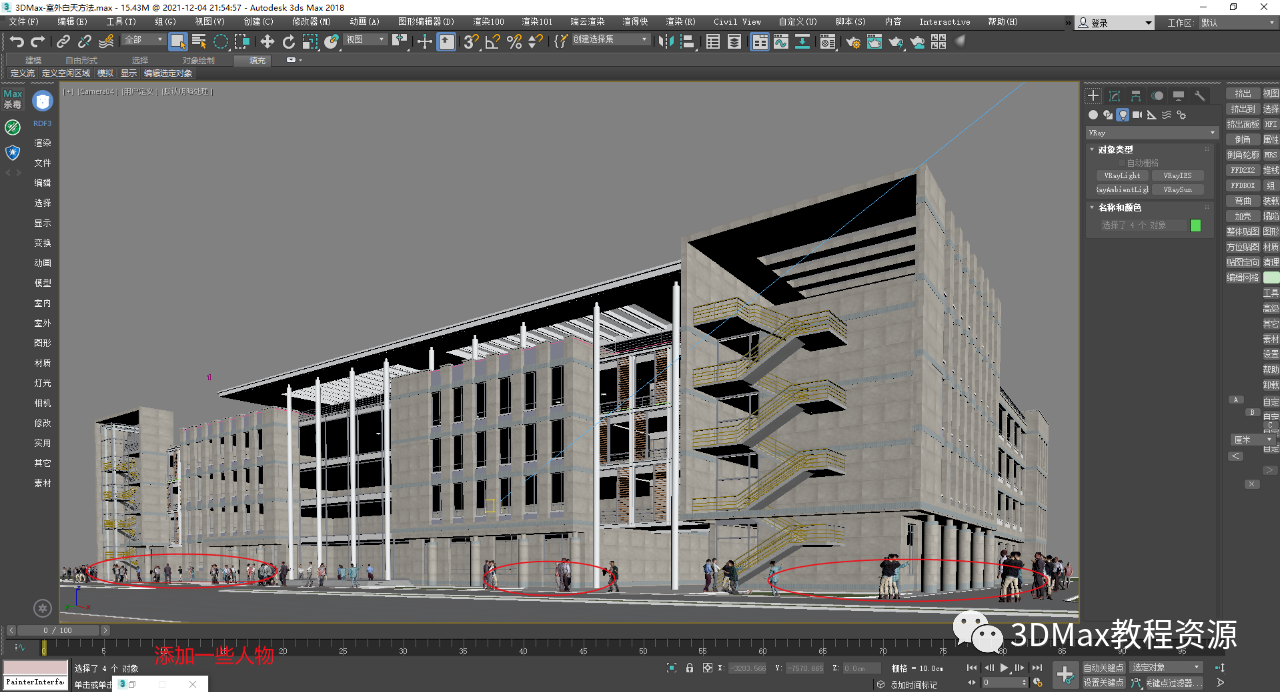Select the Link tool icon
Screen dimensions: 1280x692
[62, 41]
